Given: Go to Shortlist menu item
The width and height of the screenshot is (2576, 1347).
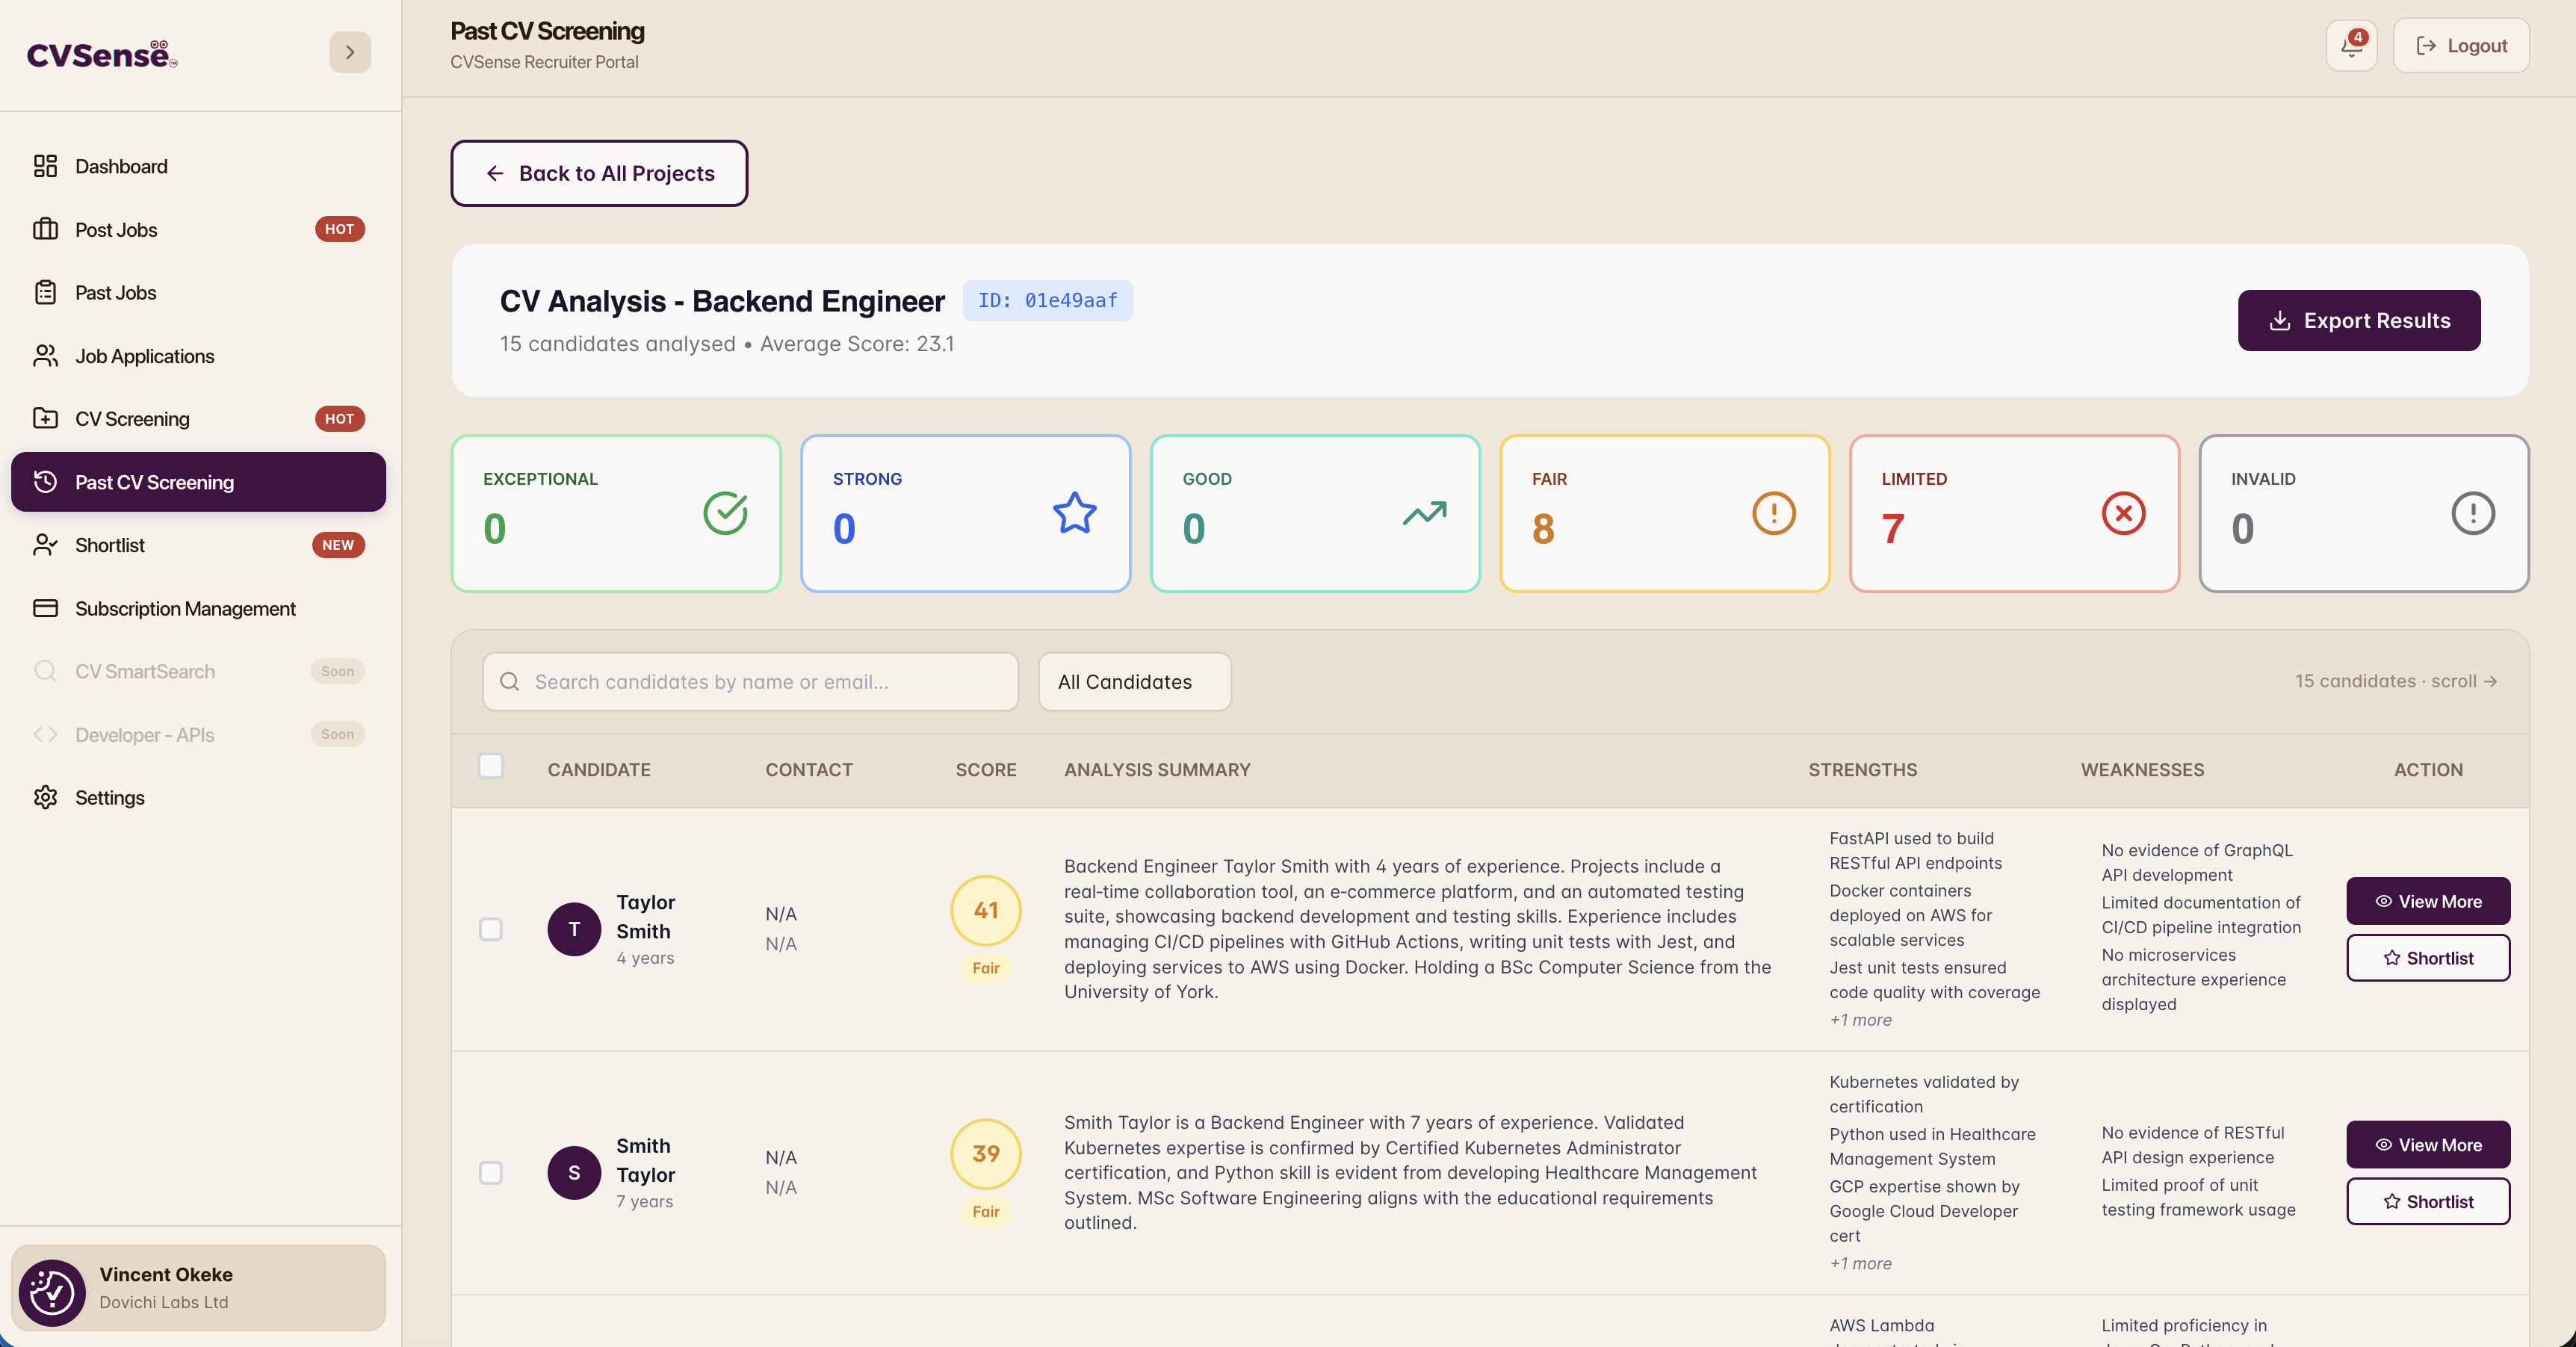Looking at the screenshot, I should 110,545.
